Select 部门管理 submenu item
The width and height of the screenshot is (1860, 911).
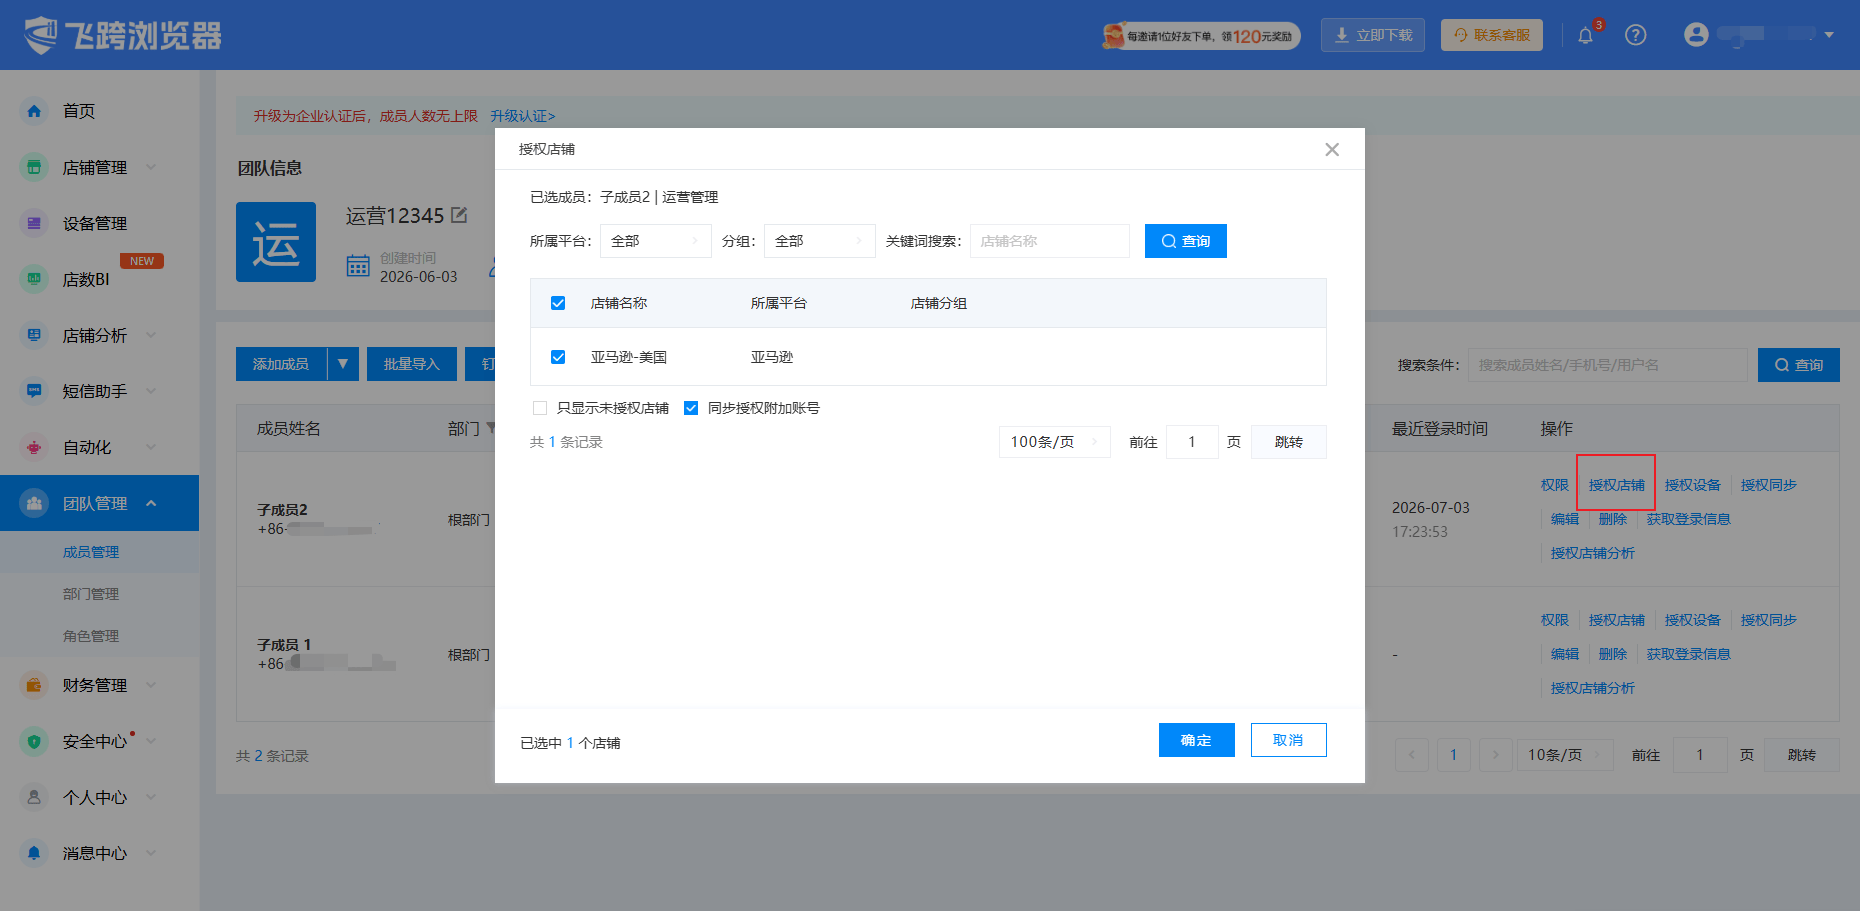[x=91, y=594]
